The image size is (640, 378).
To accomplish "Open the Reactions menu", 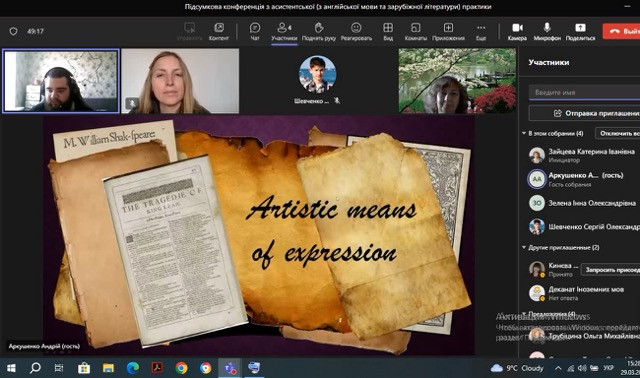I will [356, 31].
